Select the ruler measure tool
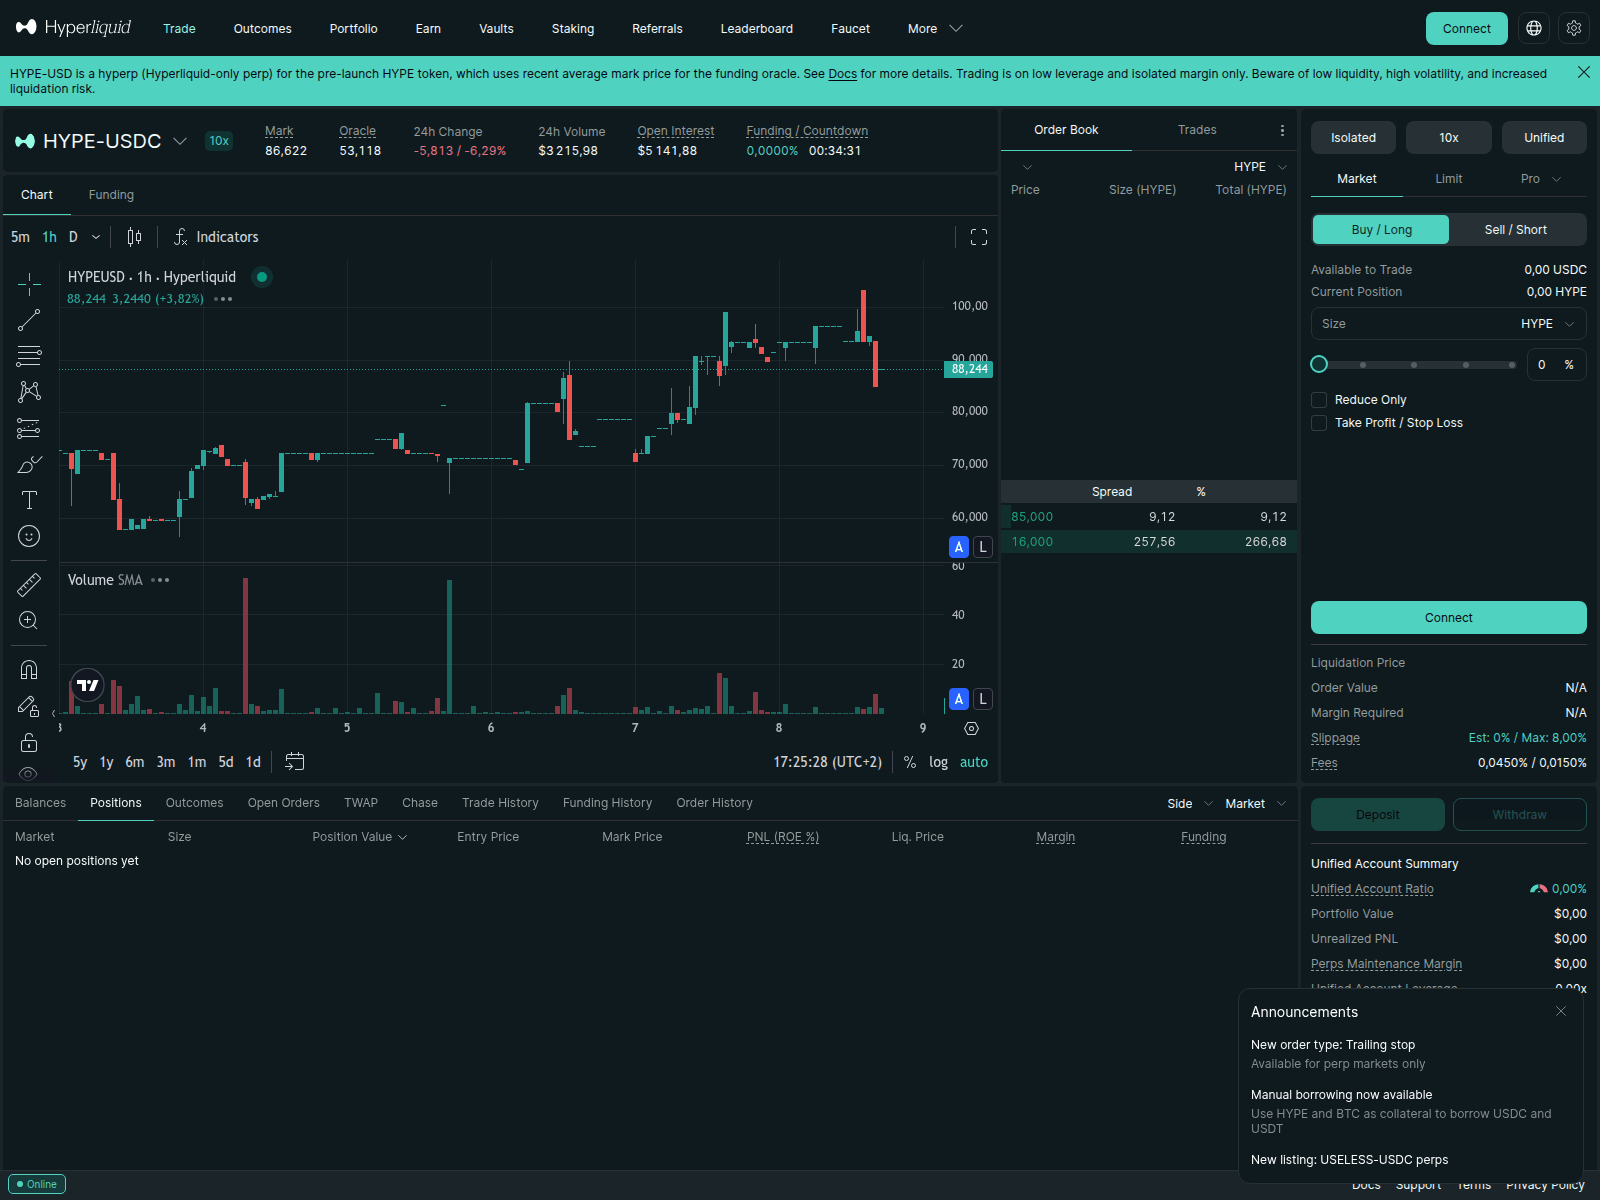1600x1200 pixels. (x=29, y=584)
